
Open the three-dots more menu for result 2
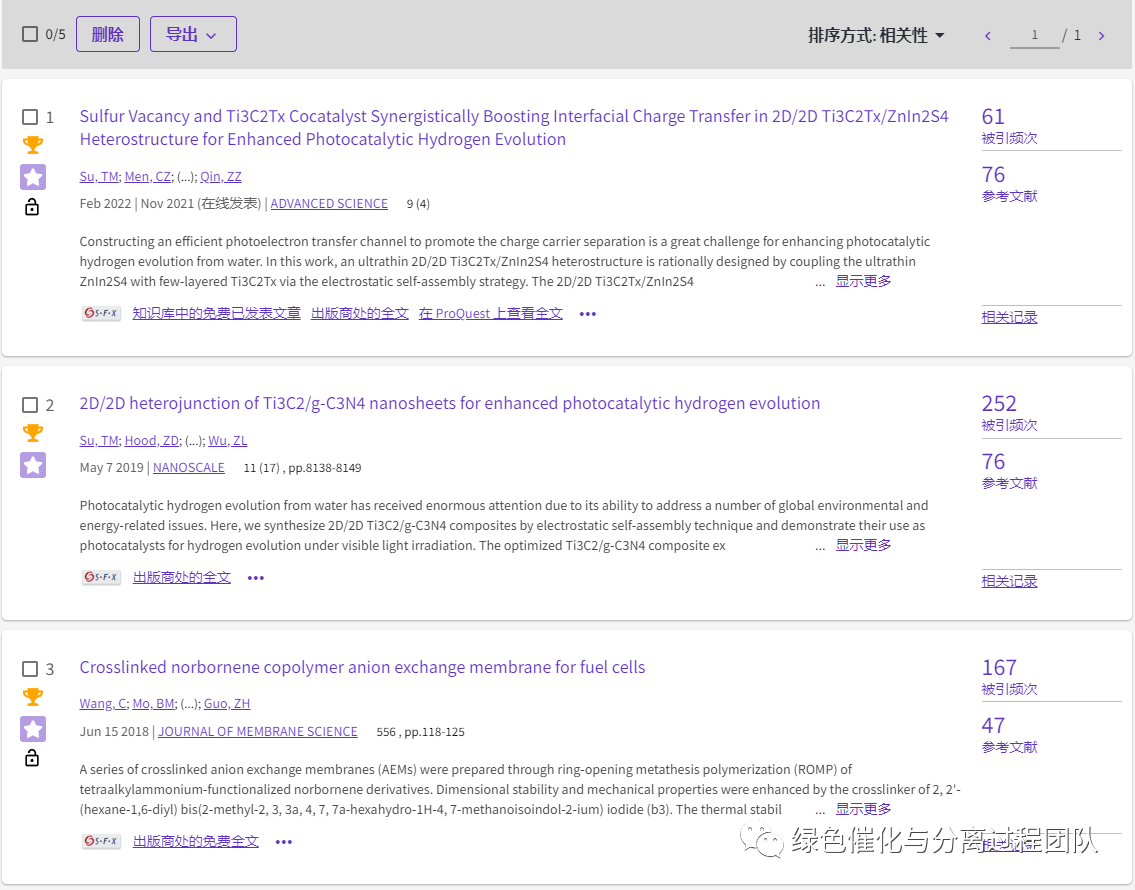[x=256, y=578]
